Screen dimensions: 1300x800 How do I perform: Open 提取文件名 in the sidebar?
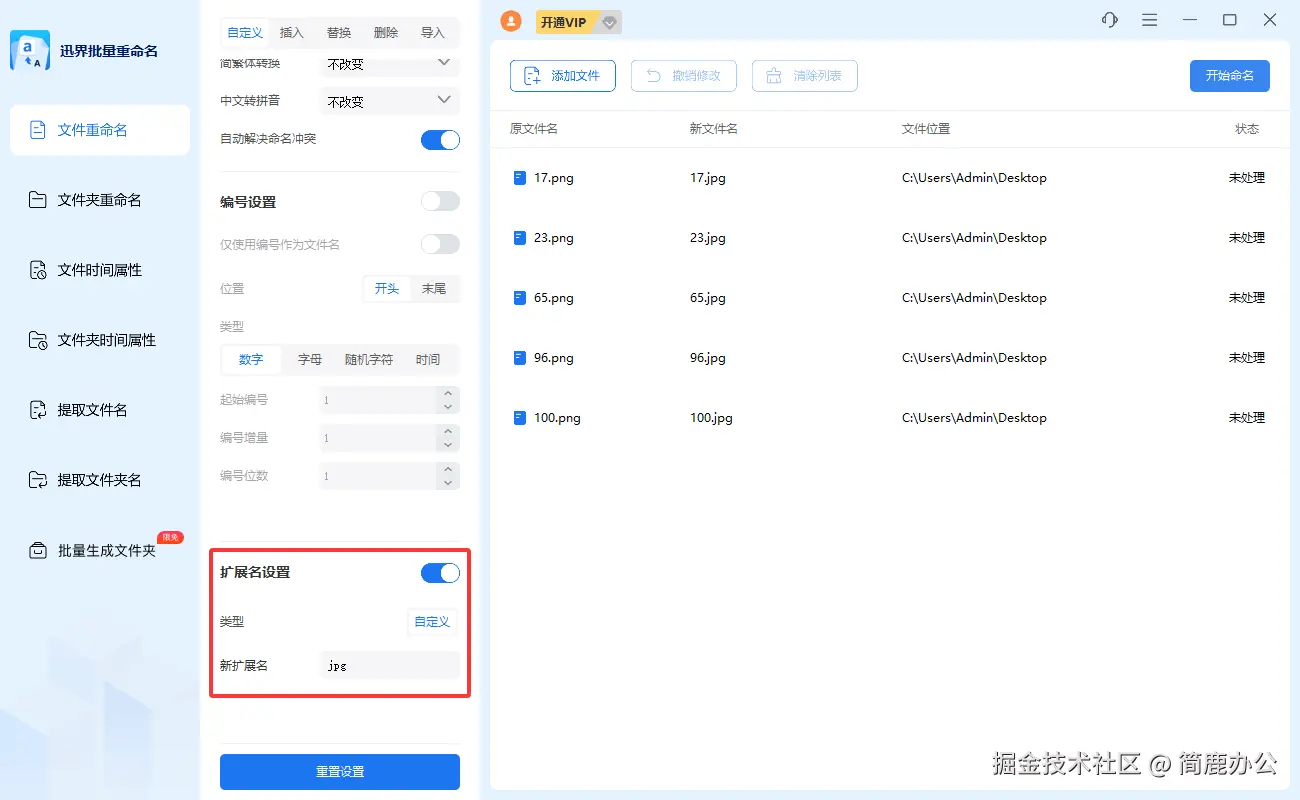click(100, 410)
